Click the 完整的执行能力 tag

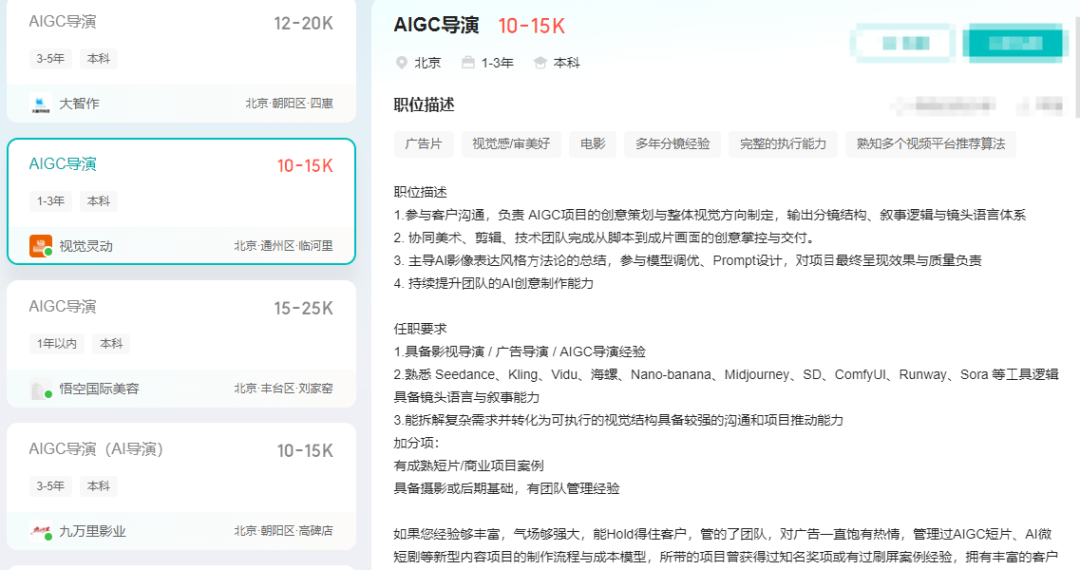(783, 144)
